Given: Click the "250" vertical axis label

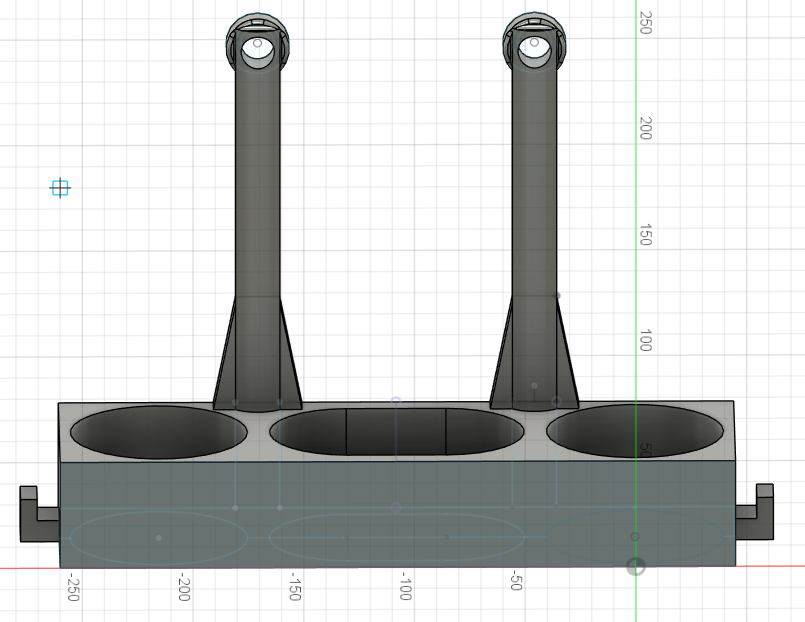Looking at the screenshot, I should pyautogui.click(x=645, y=23).
